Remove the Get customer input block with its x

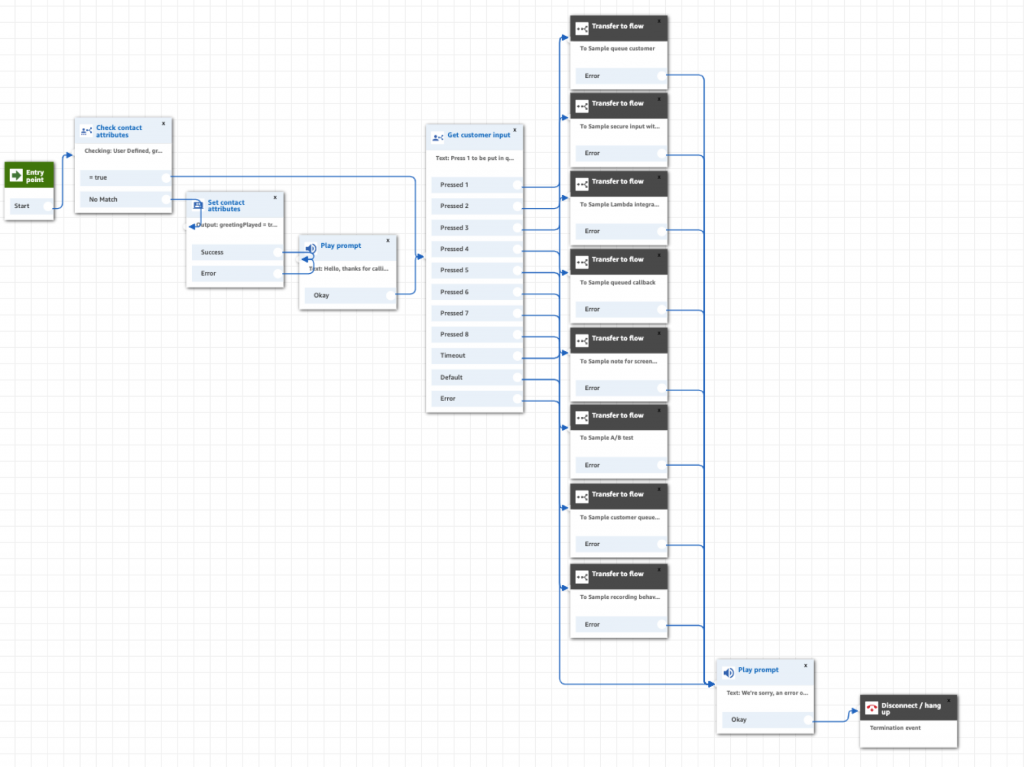(515, 129)
